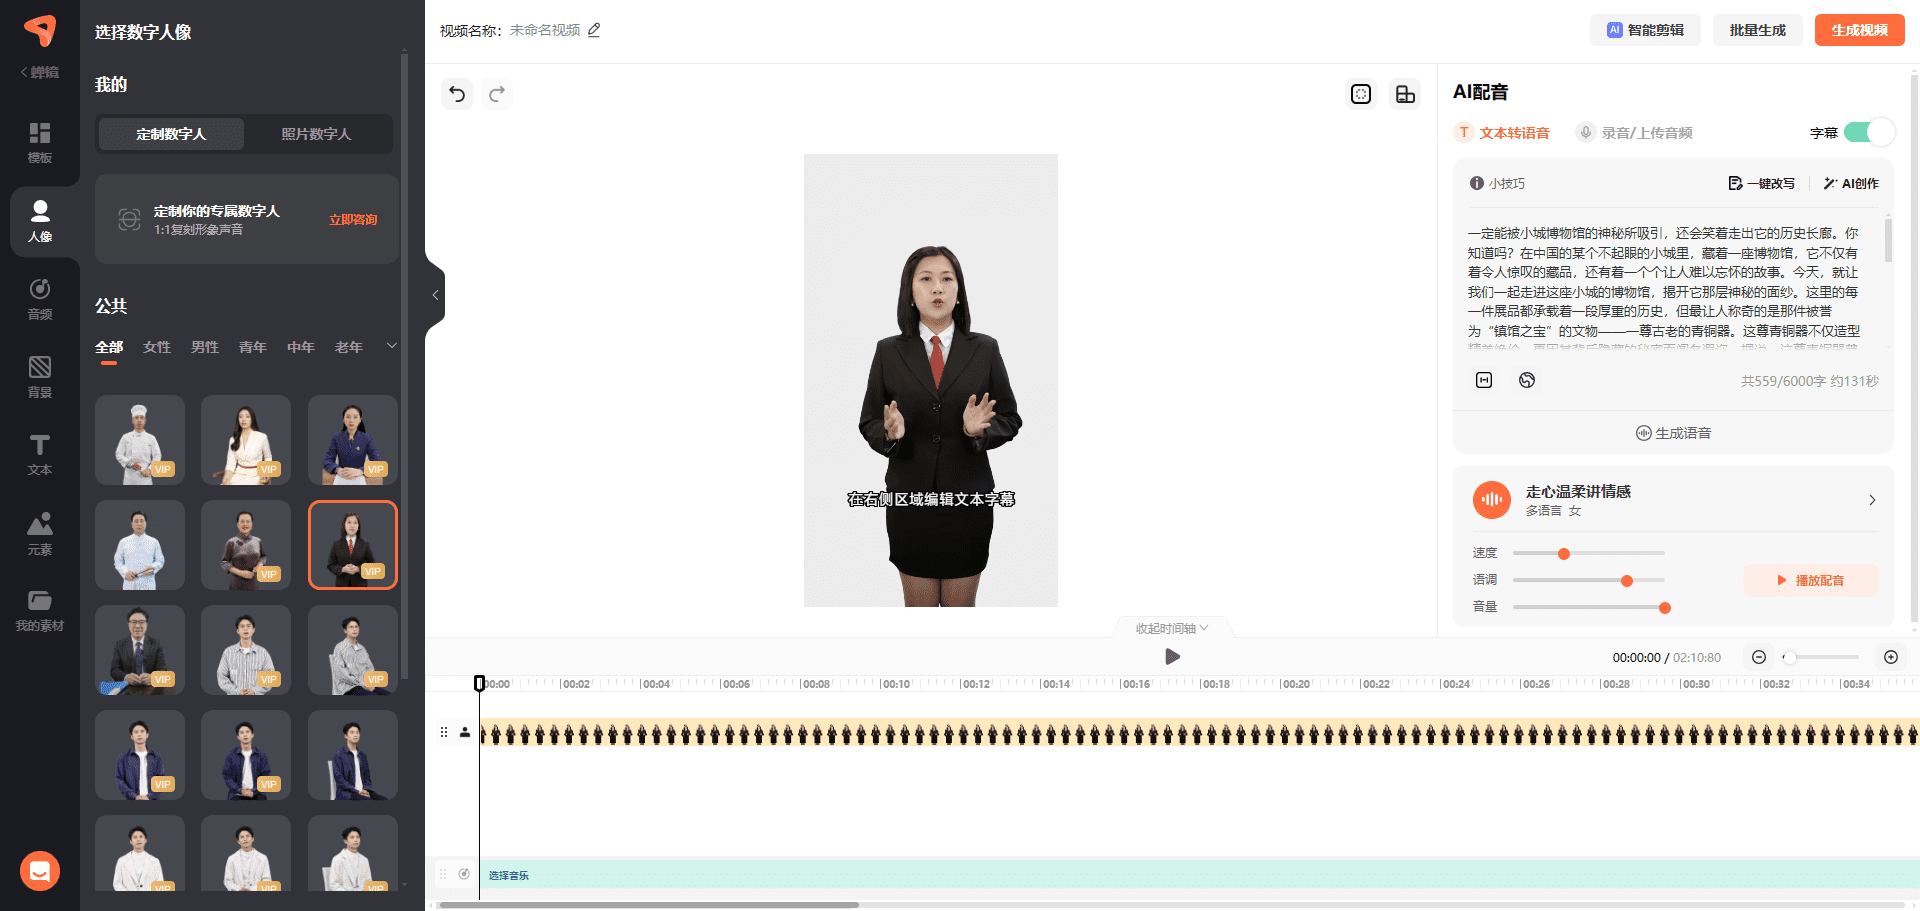Click the 小技巧 info tips icon
Screen dimensions: 1920x911
1476,183
